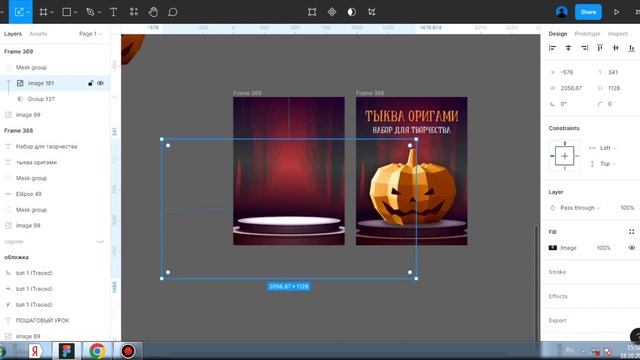Click the Crop image icon
The width and height of the screenshot is (640, 360).
coord(371,12)
